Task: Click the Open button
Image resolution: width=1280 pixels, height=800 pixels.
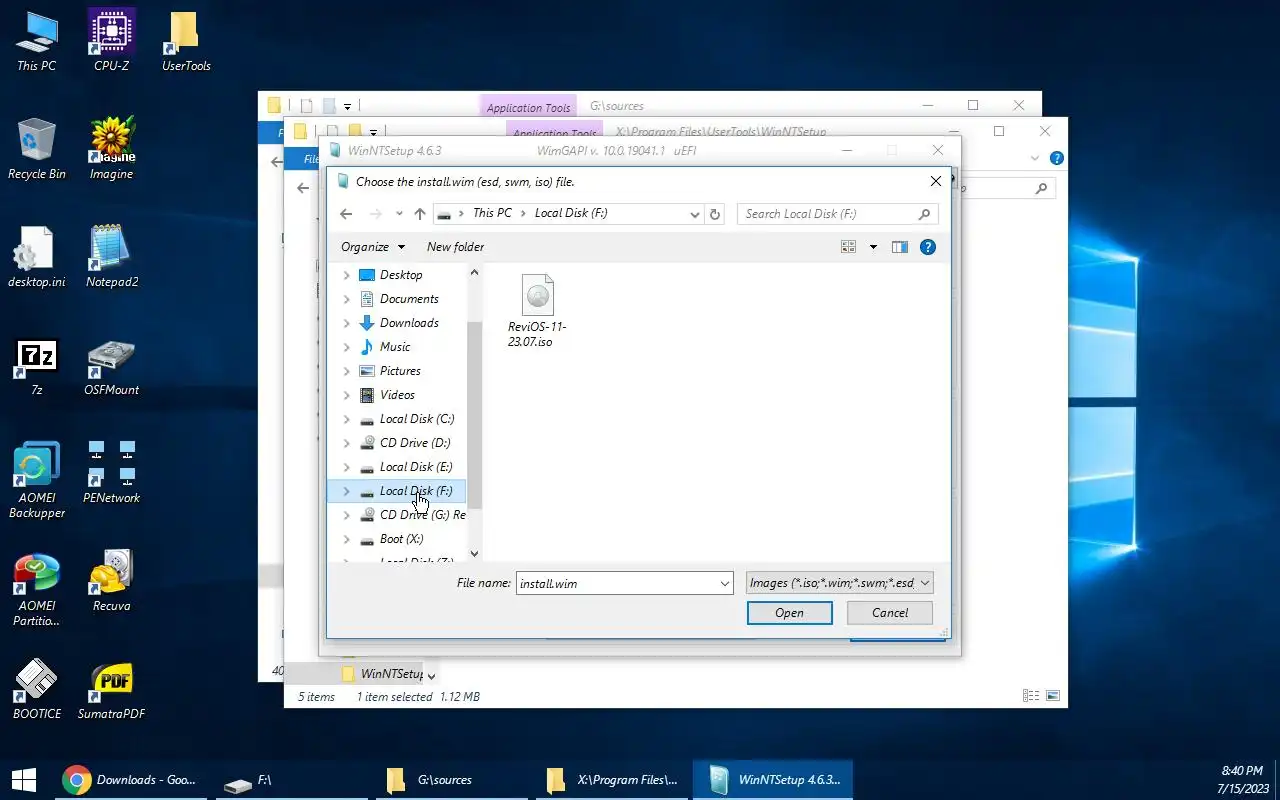Action: [789, 613]
